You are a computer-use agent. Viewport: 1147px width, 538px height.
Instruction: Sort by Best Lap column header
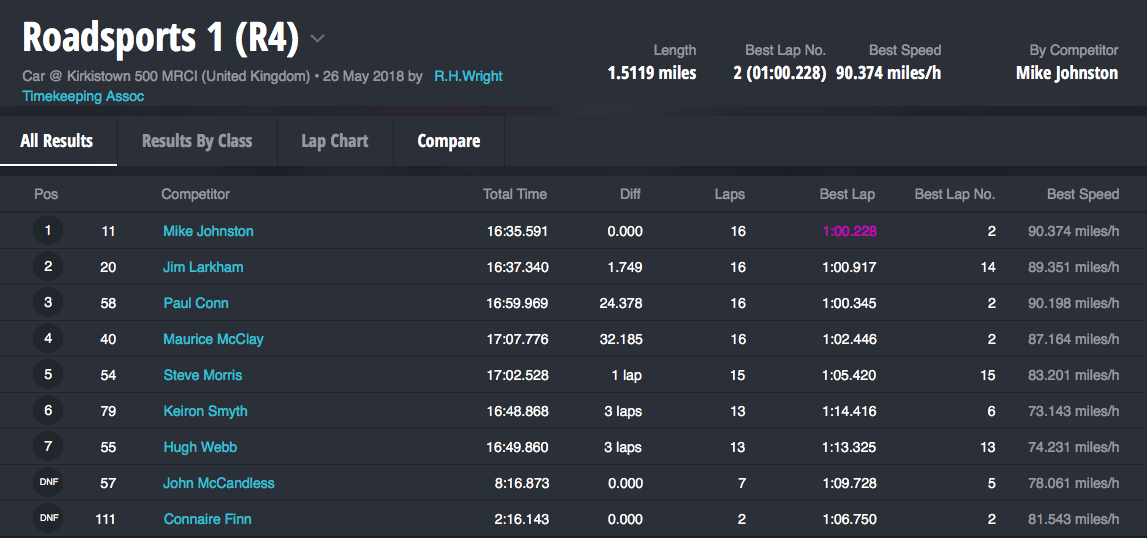click(847, 194)
